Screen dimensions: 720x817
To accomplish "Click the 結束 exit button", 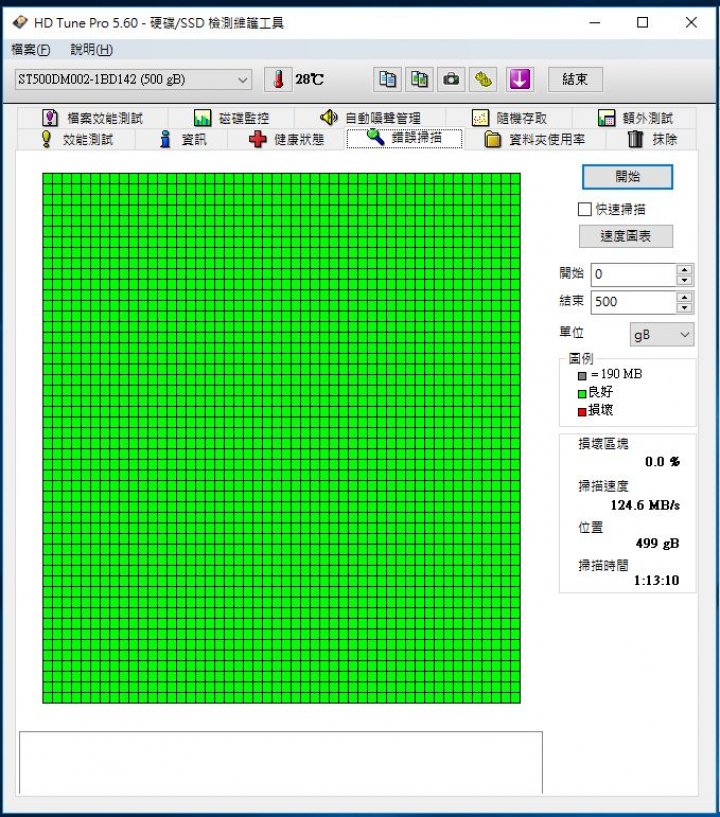I will click(x=575, y=79).
